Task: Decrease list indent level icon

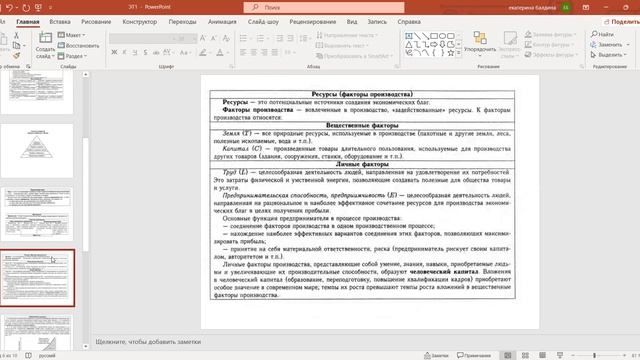Action: (280, 38)
